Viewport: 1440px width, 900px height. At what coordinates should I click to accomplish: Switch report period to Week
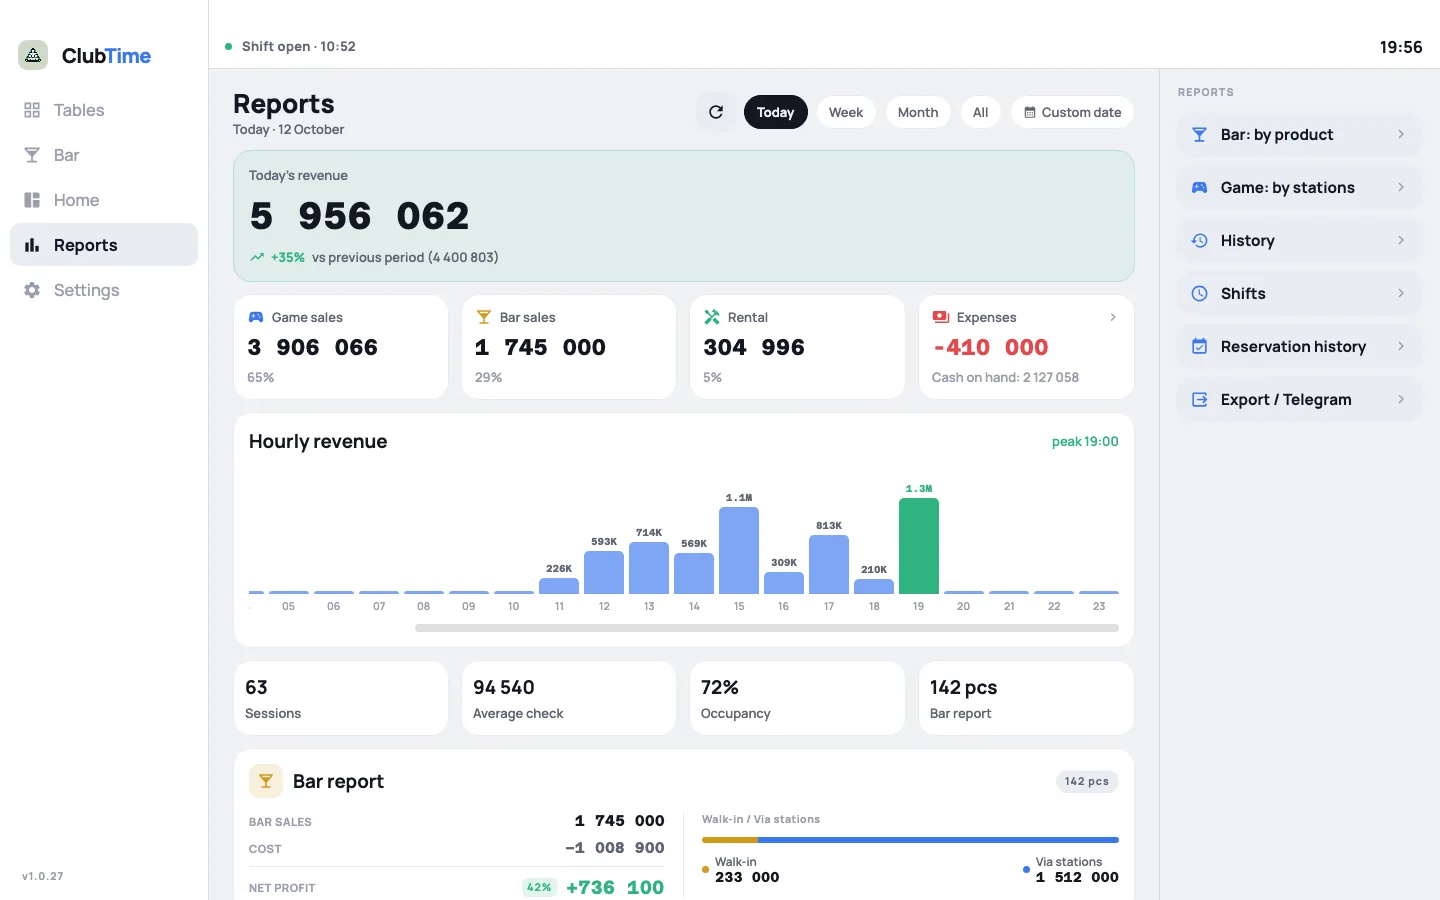click(846, 112)
